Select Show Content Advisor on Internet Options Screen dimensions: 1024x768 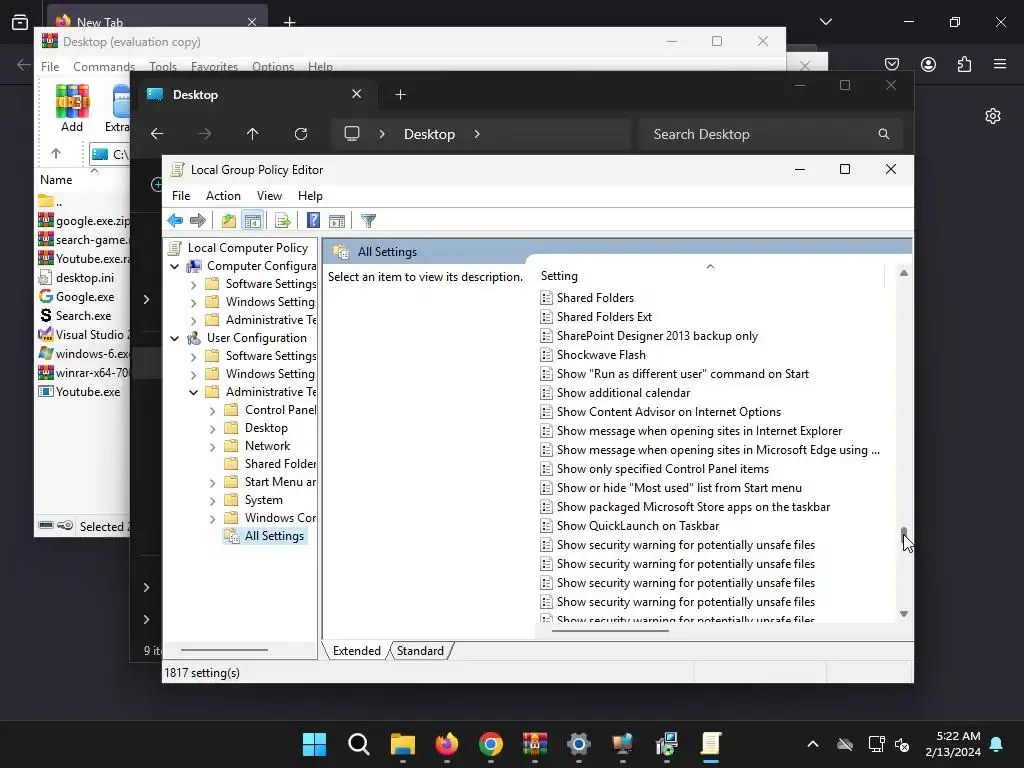click(669, 411)
